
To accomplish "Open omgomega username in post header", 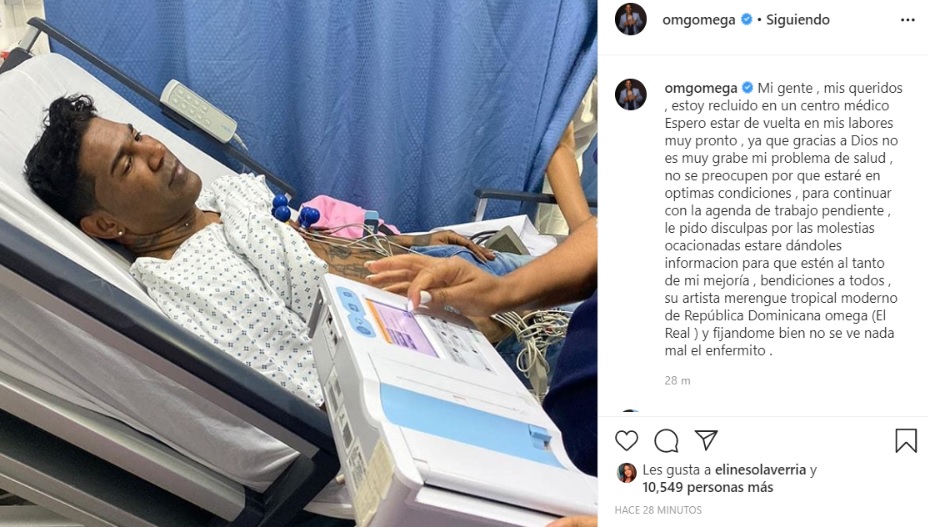I will click(698, 20).
